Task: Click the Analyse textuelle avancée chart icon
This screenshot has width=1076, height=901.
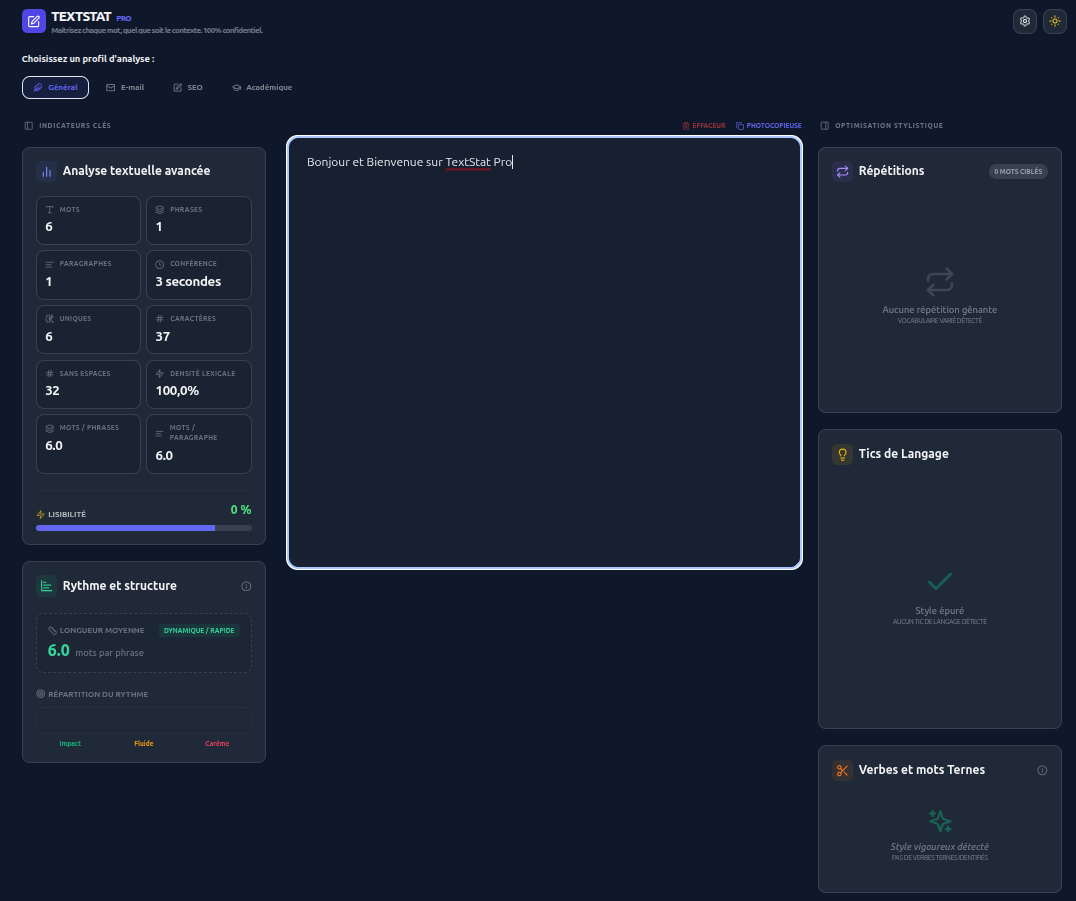Action: click(x=47, y=171)
